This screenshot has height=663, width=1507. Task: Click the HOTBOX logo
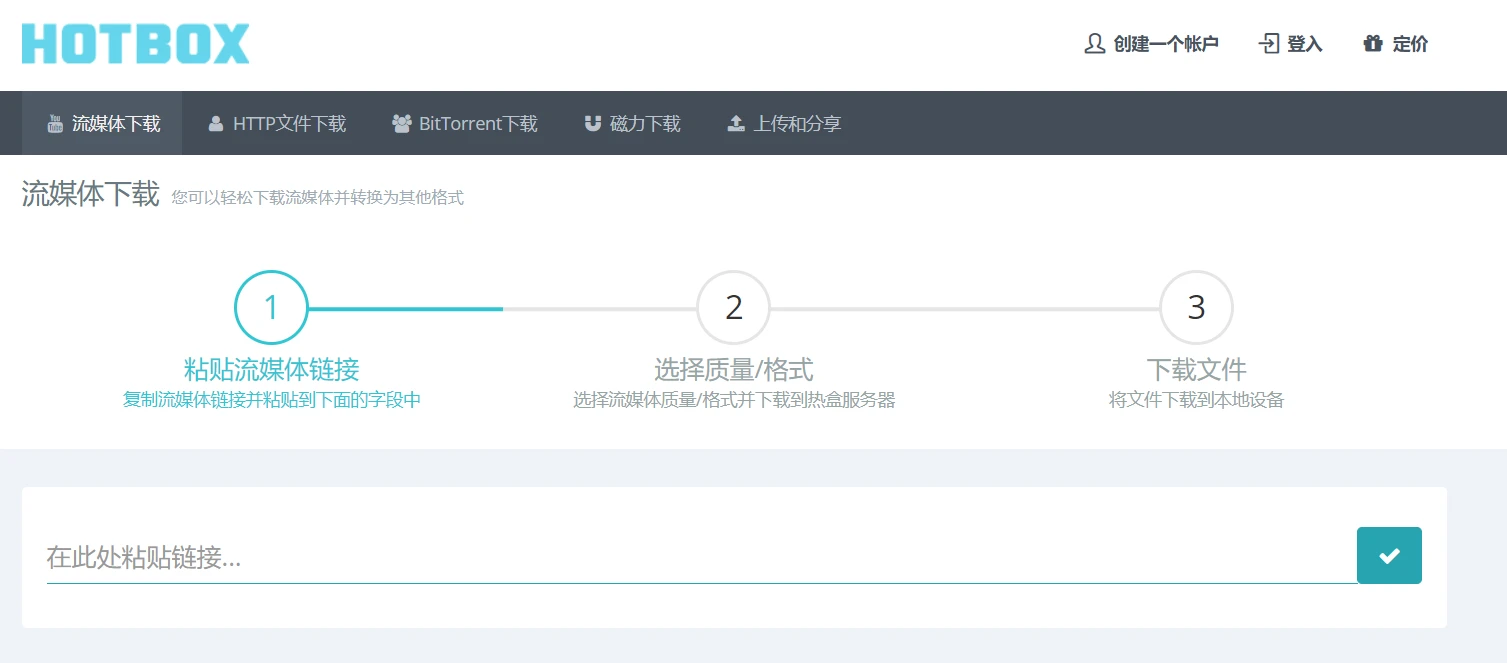[x=135, y=44]
